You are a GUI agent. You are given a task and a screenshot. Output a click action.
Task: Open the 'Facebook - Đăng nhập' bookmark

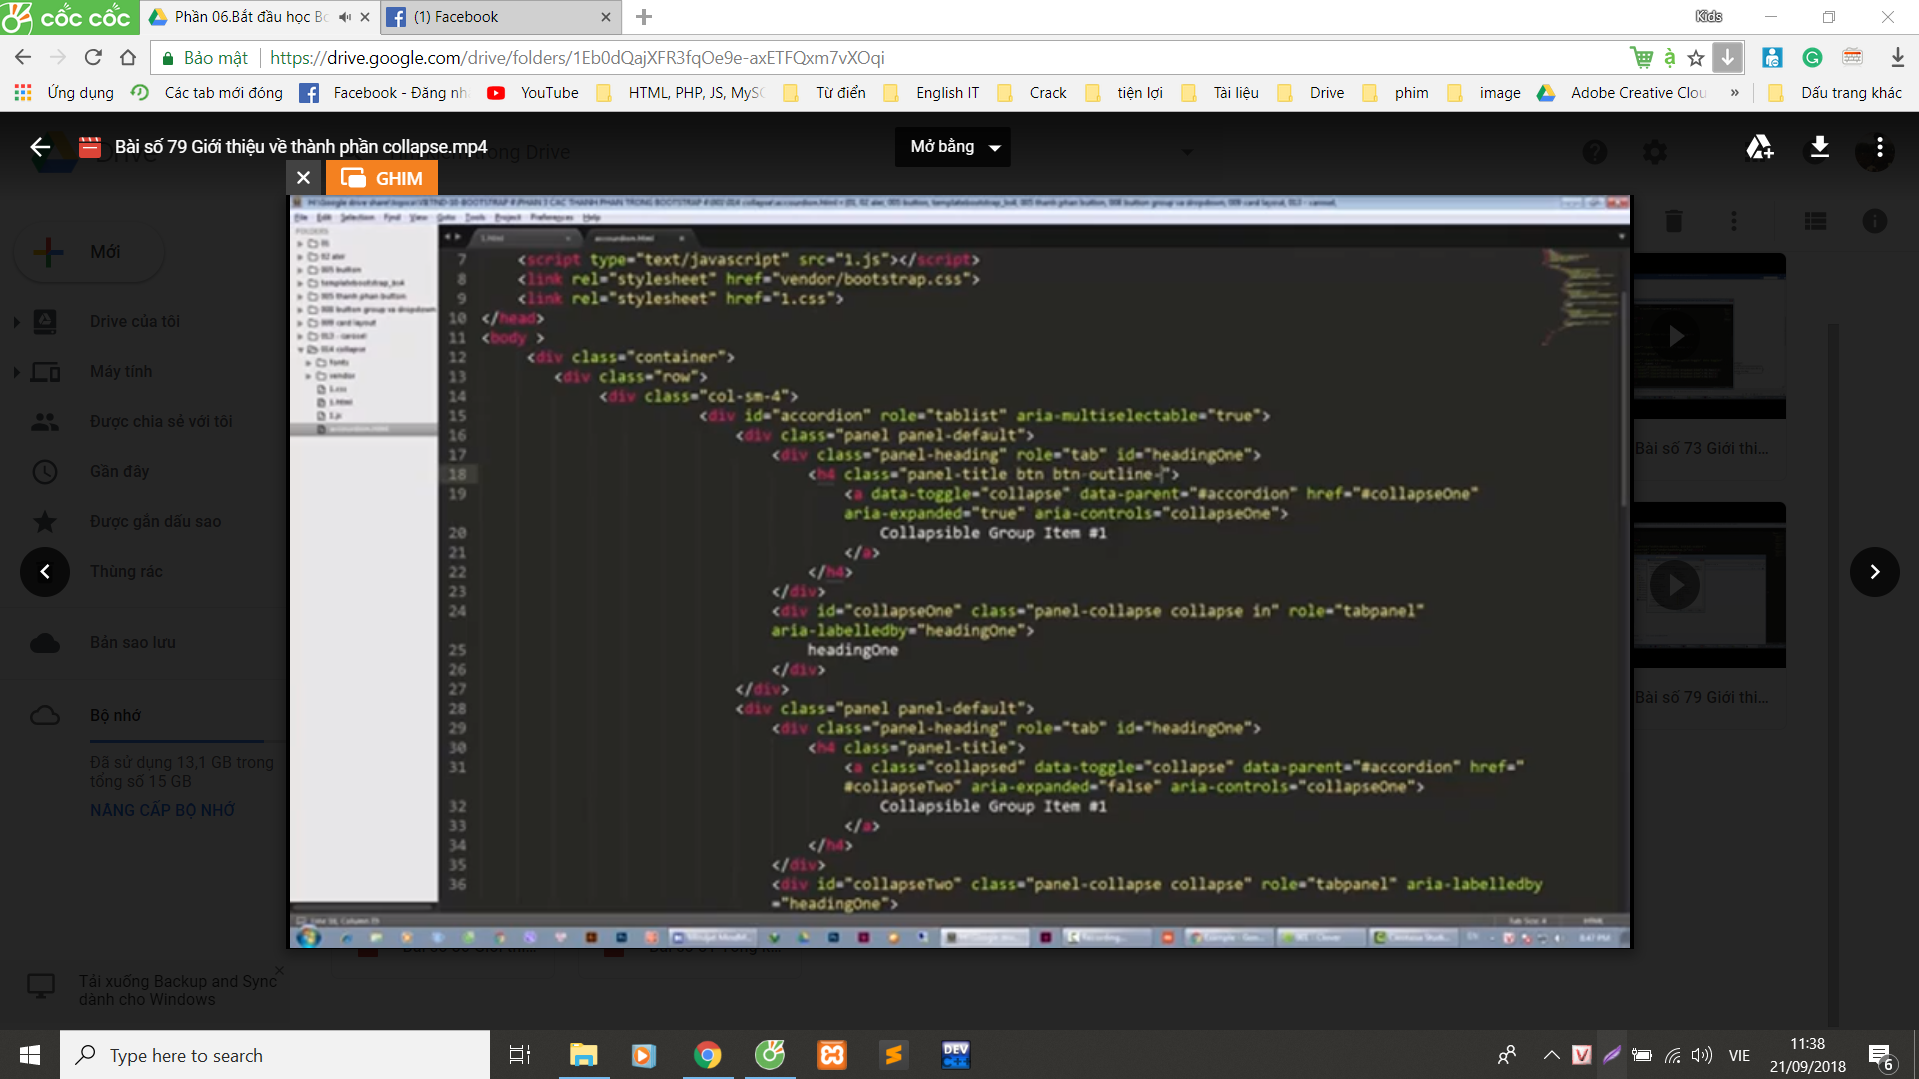(385, 93)
